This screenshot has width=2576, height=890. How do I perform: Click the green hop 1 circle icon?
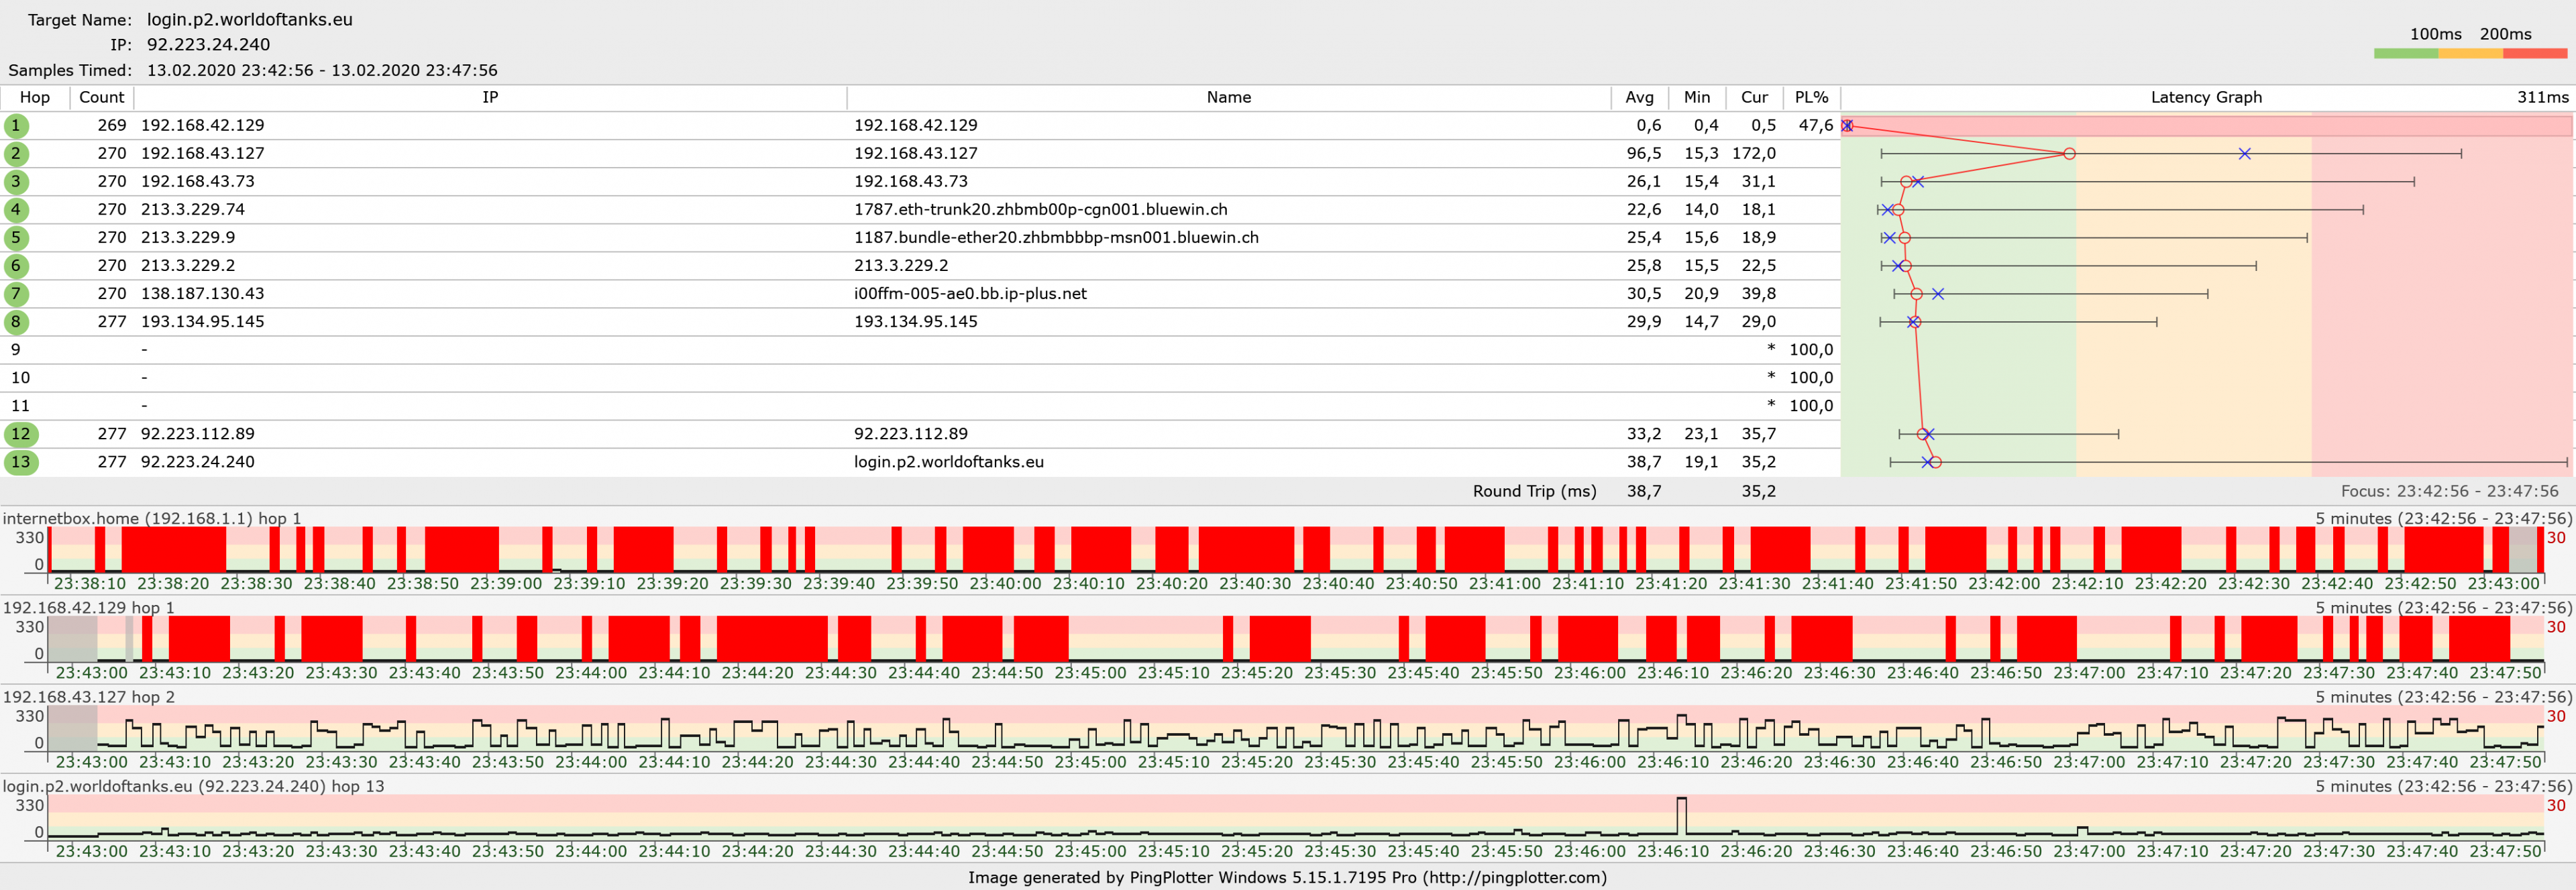[x=16, y=126]
